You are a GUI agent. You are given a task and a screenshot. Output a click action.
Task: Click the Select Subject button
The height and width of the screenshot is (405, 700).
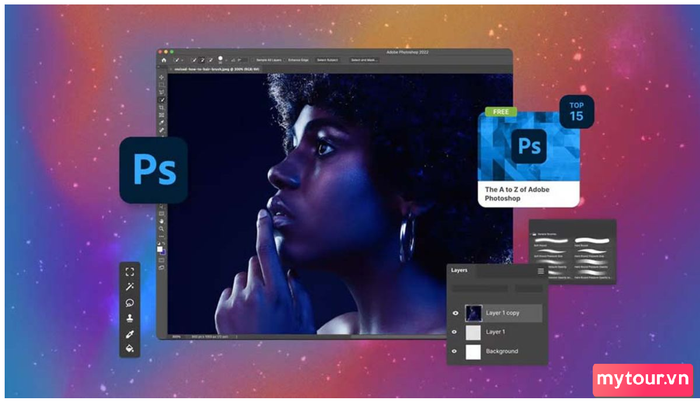pyautogui.click(x=327, y=60)
